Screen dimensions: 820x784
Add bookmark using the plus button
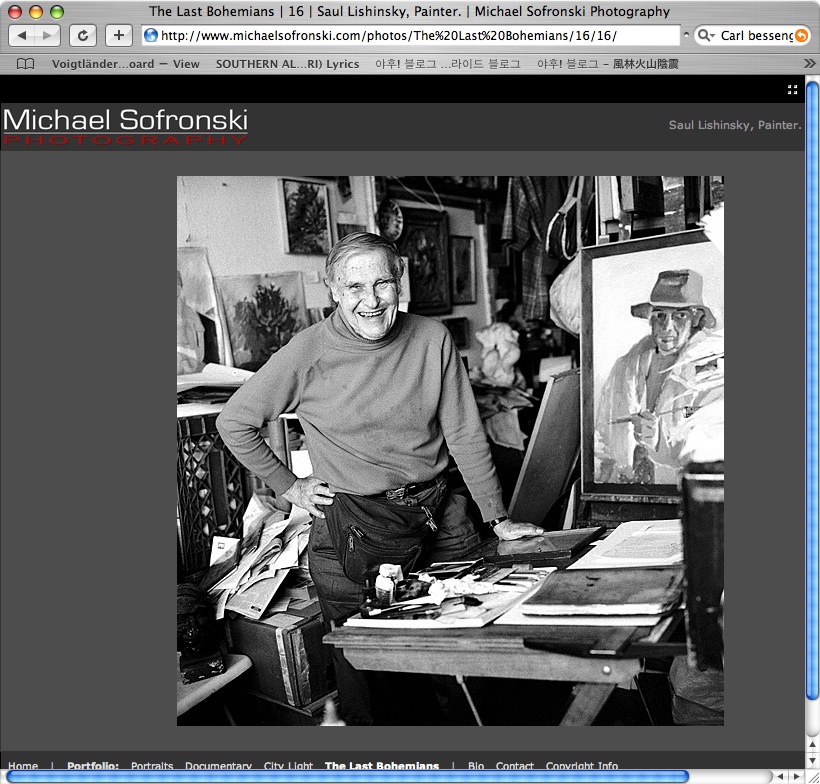pos(118,36)
